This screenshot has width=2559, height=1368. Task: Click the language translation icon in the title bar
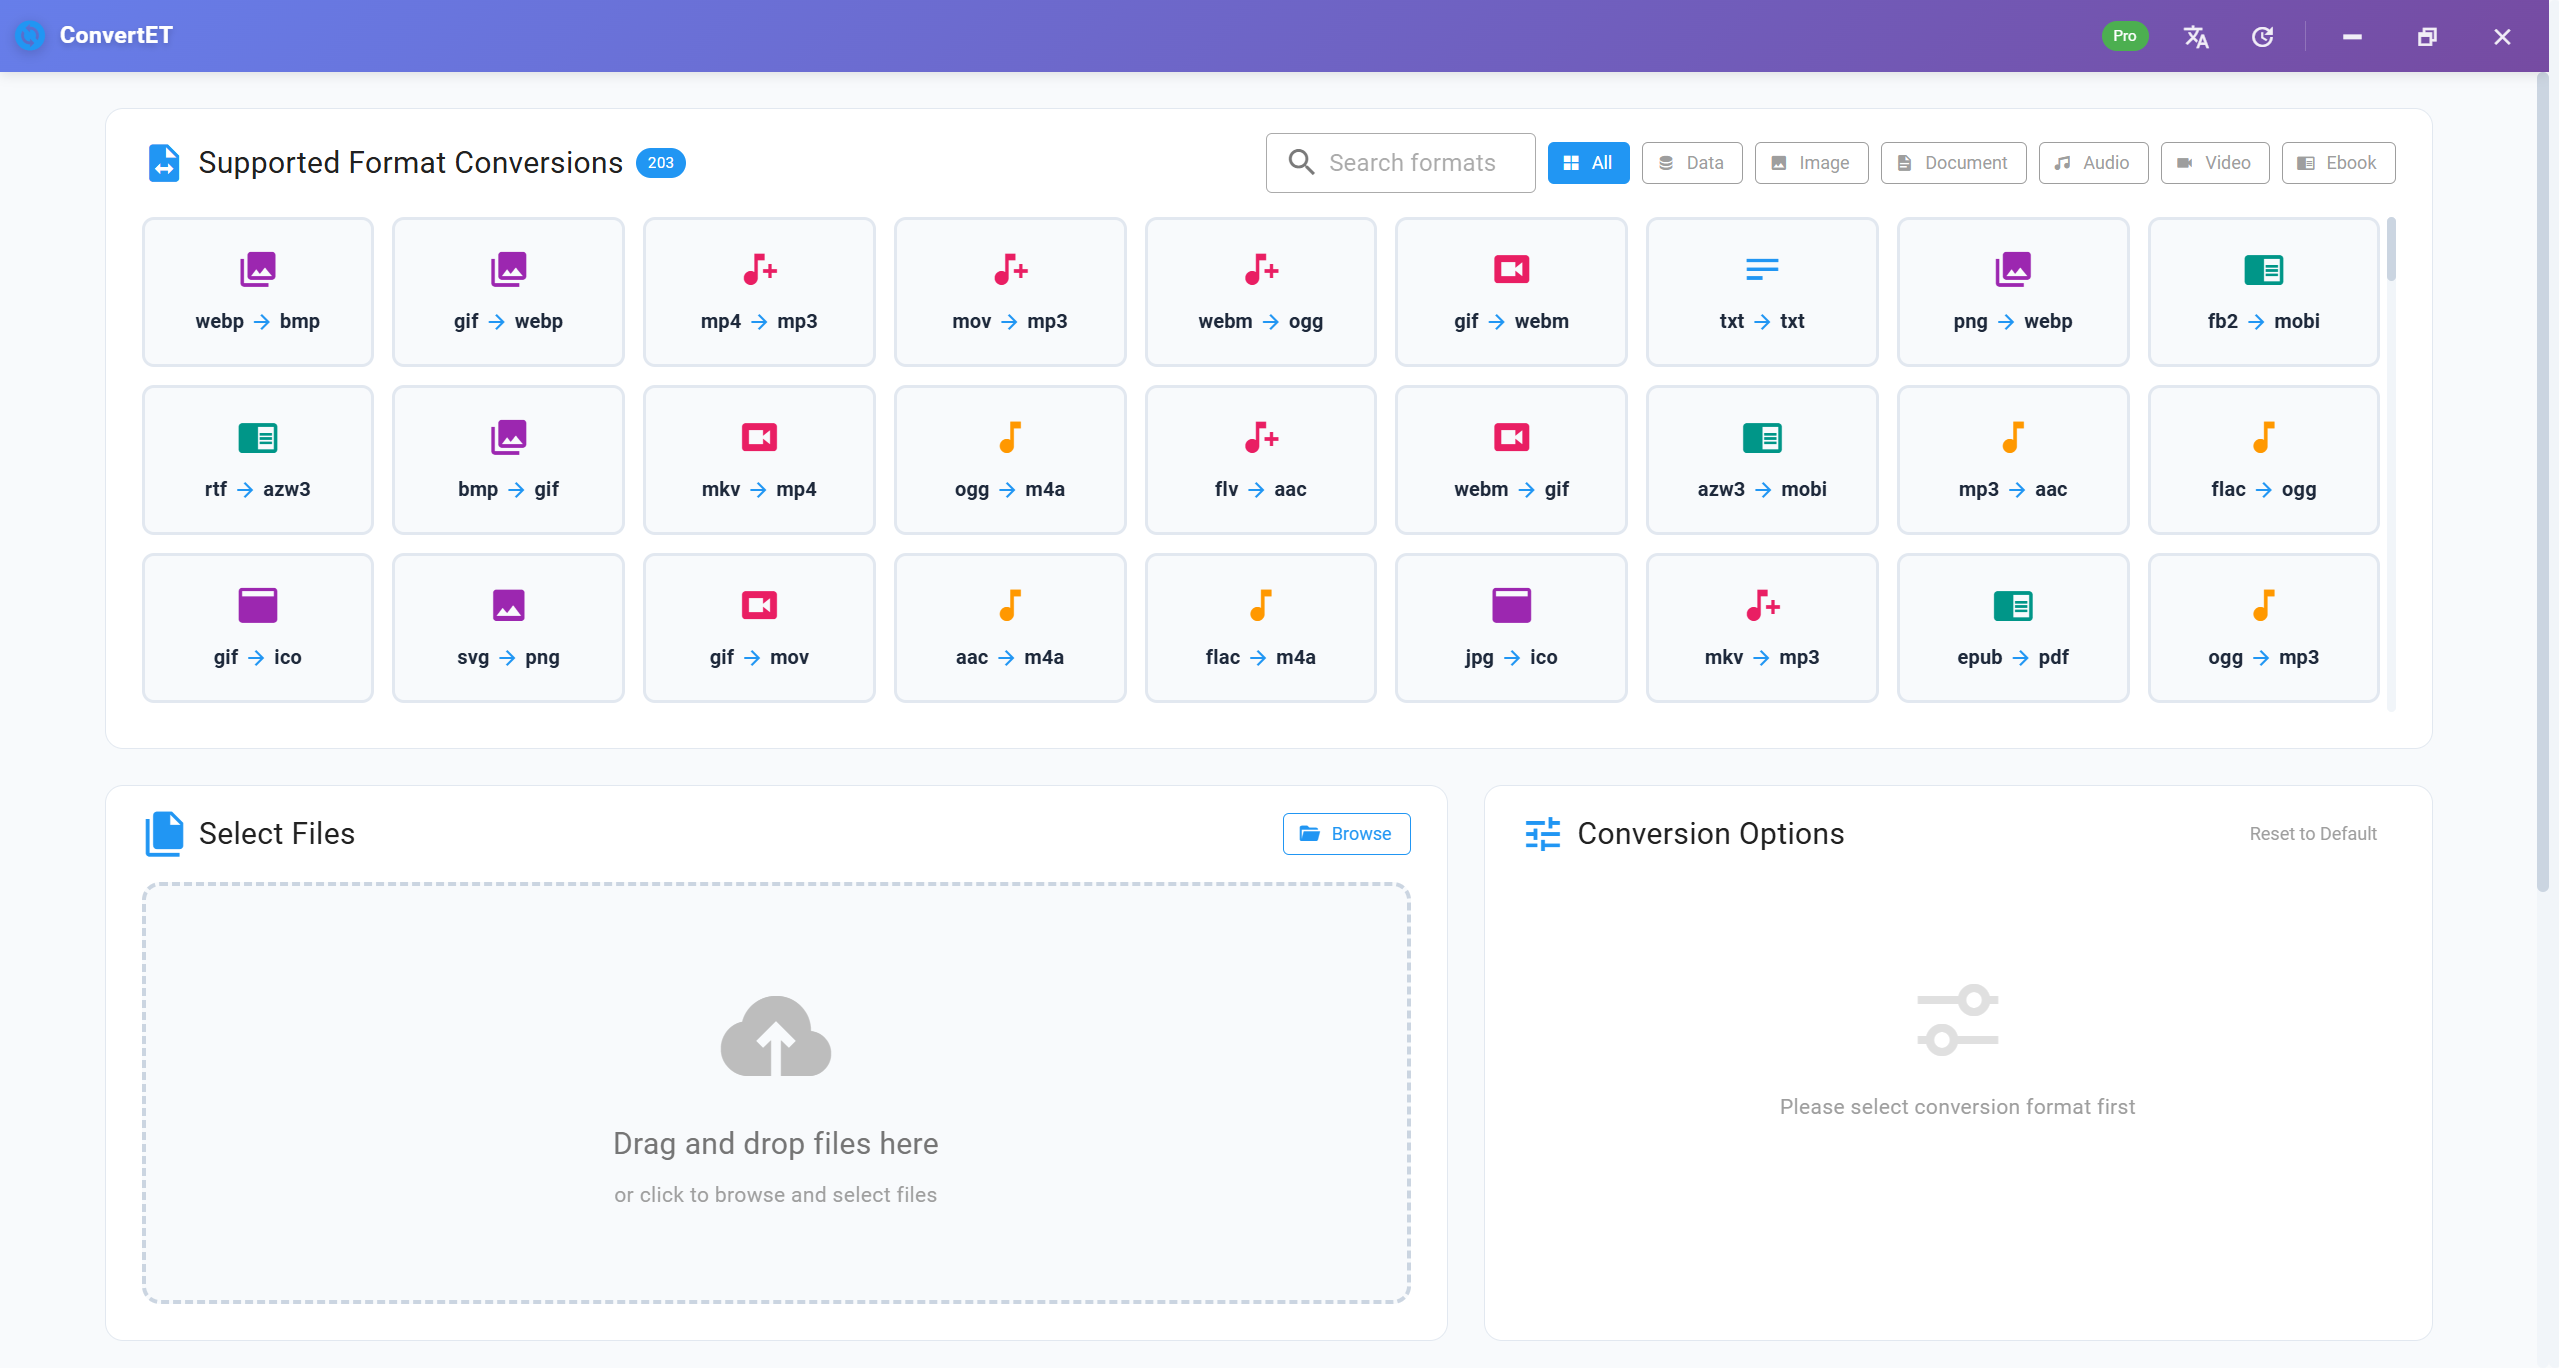click(2195, 36)
